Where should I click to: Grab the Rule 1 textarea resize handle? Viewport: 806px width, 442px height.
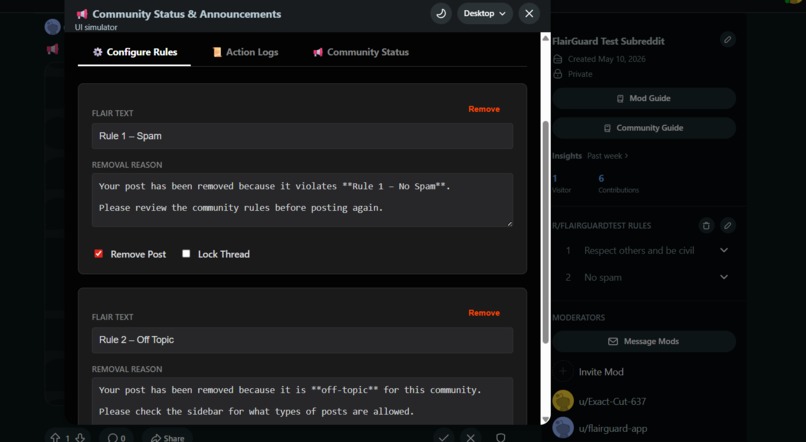[x=509, y=224]
